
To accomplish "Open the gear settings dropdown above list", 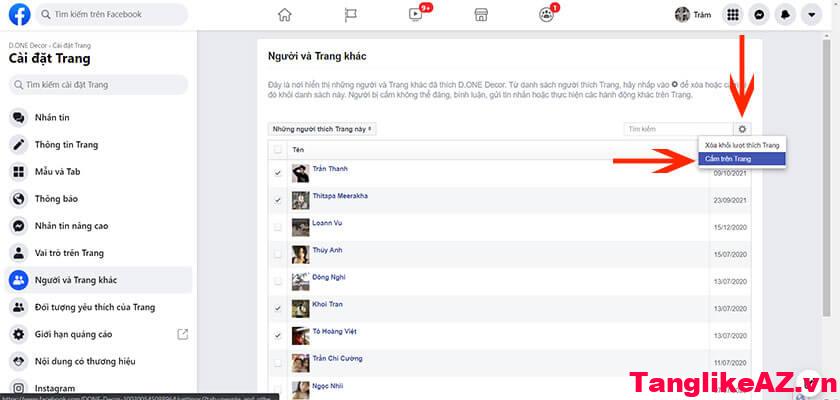I will tap(742, 129).
